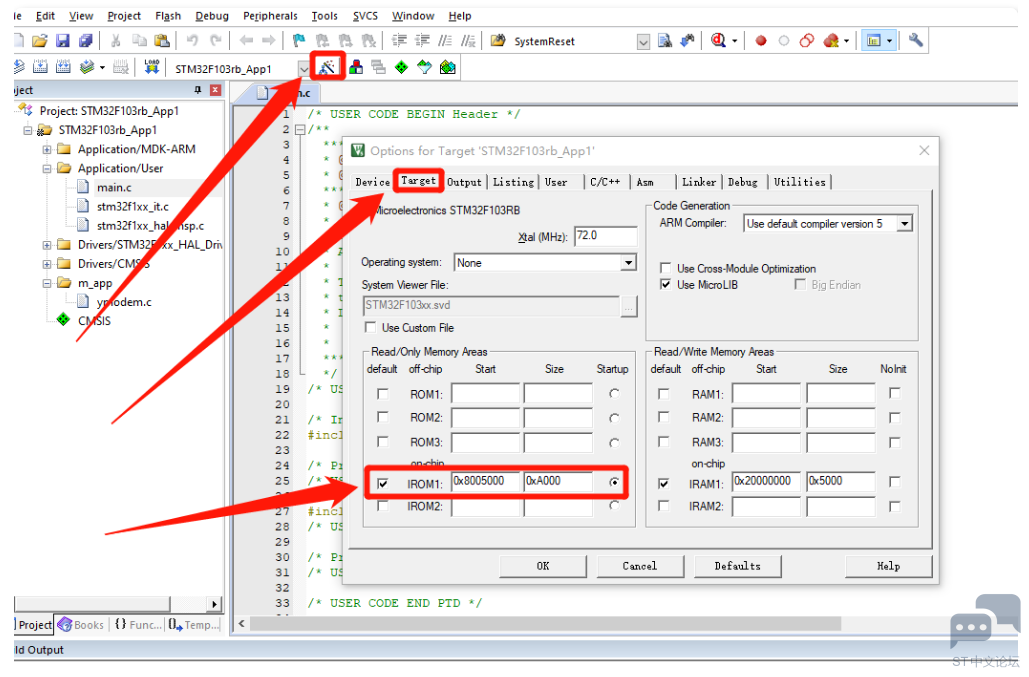Click the Save file toolbar icon
Screen dimensions: 1029x677
(62, 41)
